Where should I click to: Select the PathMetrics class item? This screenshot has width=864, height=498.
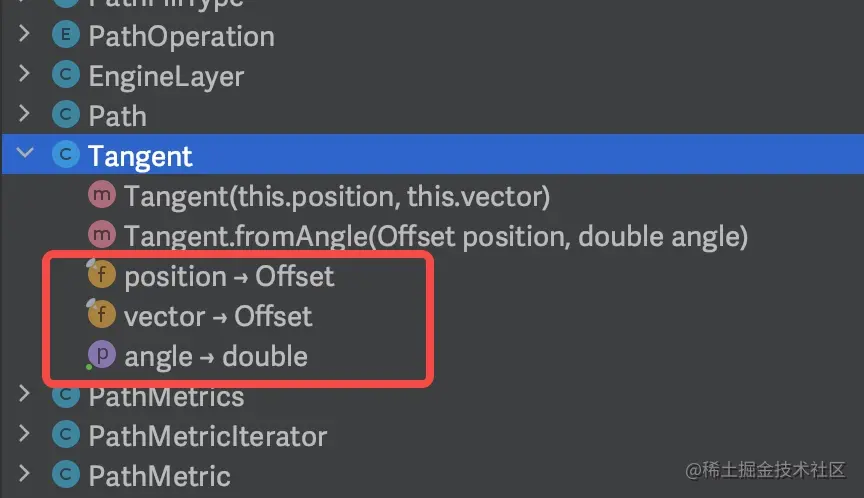[166, 397]
